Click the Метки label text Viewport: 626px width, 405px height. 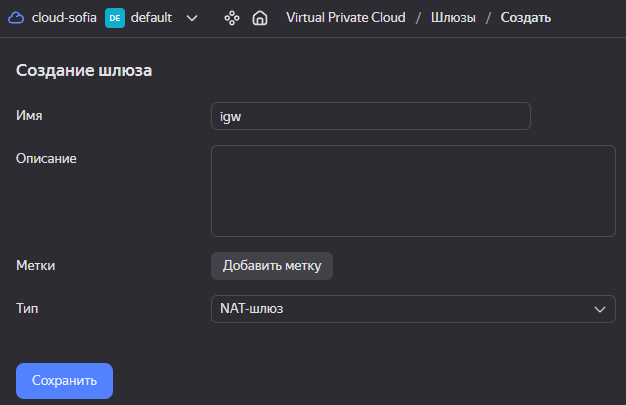click(36, 266)
